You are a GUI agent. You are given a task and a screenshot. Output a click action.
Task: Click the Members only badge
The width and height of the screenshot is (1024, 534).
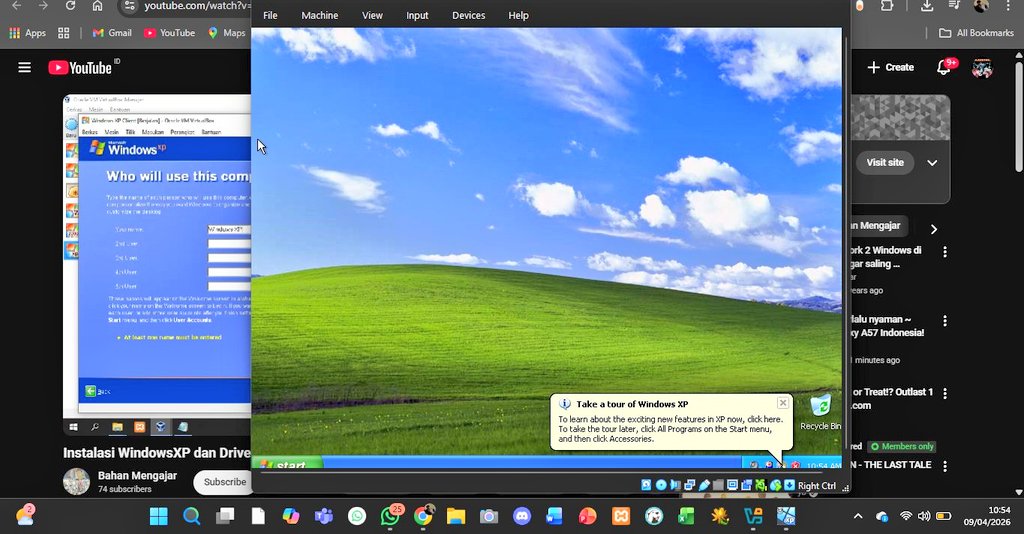point(903,447)
